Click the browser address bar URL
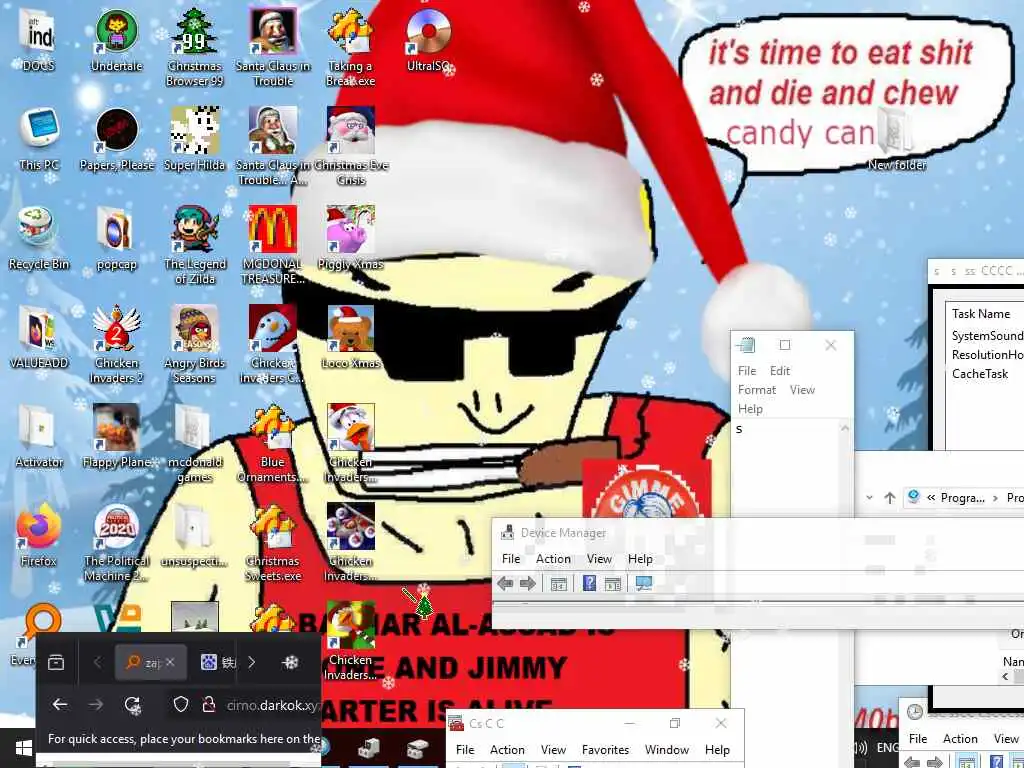 pos(273,705)
